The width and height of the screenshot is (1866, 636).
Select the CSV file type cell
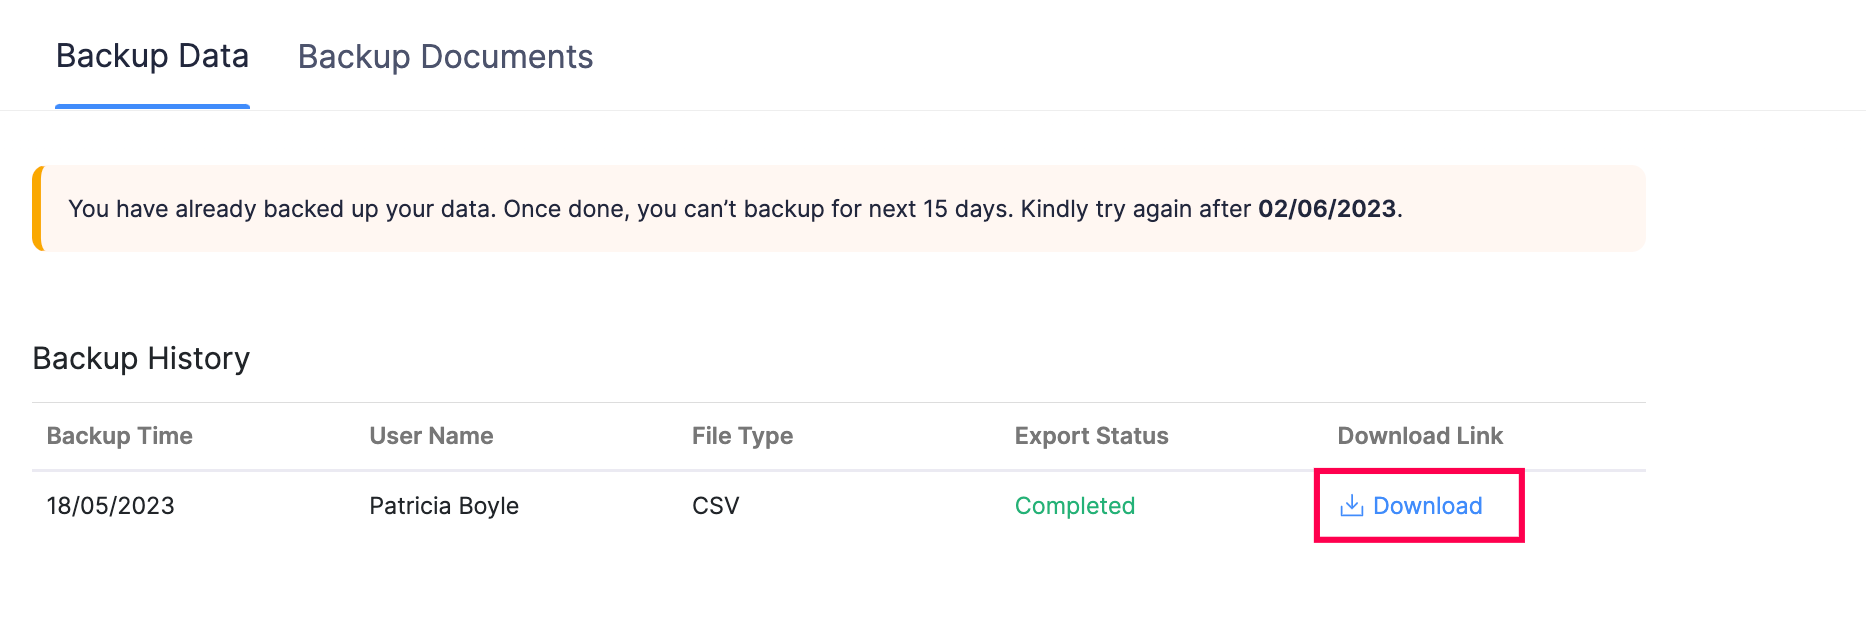714,506
